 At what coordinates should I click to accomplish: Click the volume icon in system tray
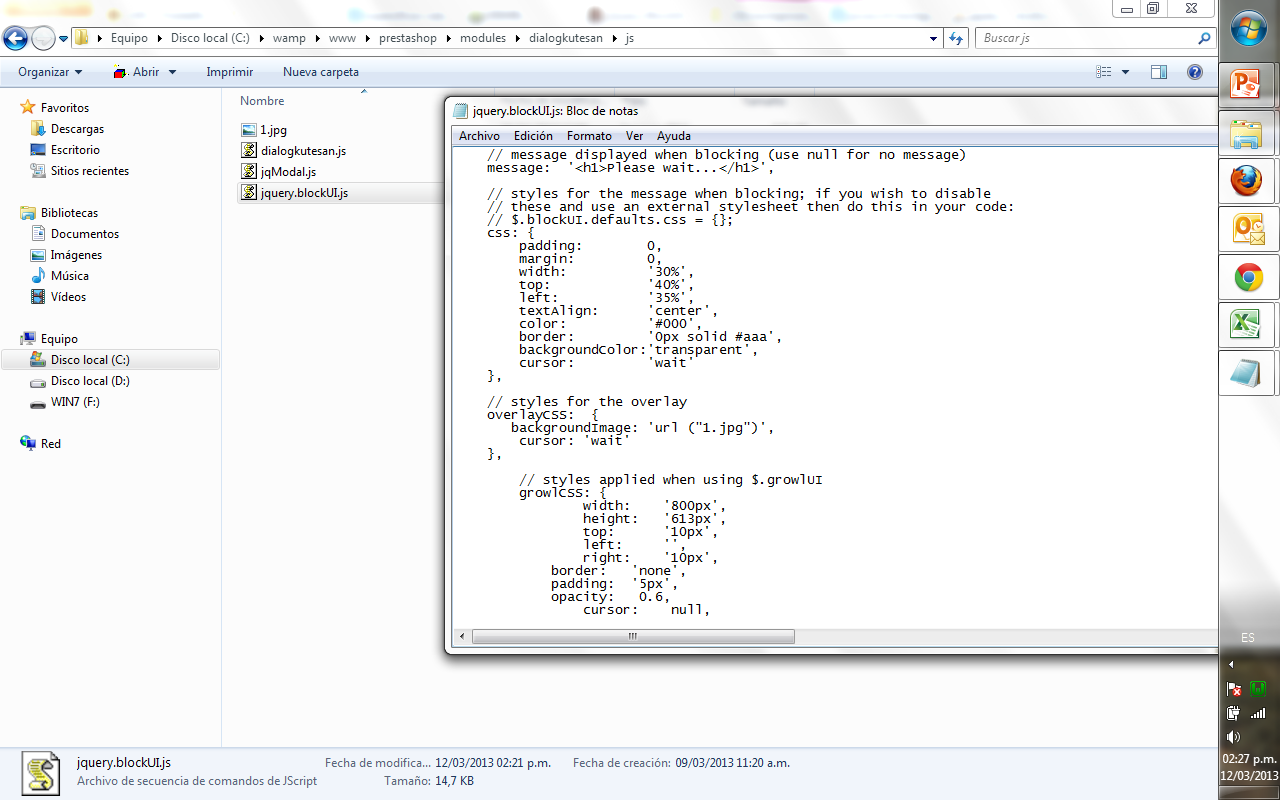pos(1232,737)
